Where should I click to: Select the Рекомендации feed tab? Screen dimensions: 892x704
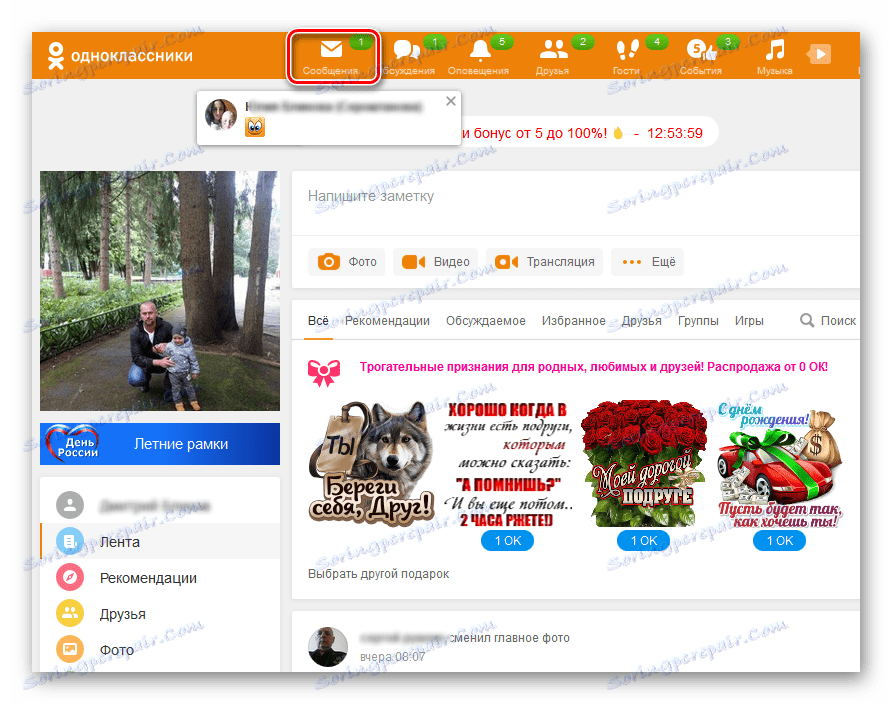387,321
